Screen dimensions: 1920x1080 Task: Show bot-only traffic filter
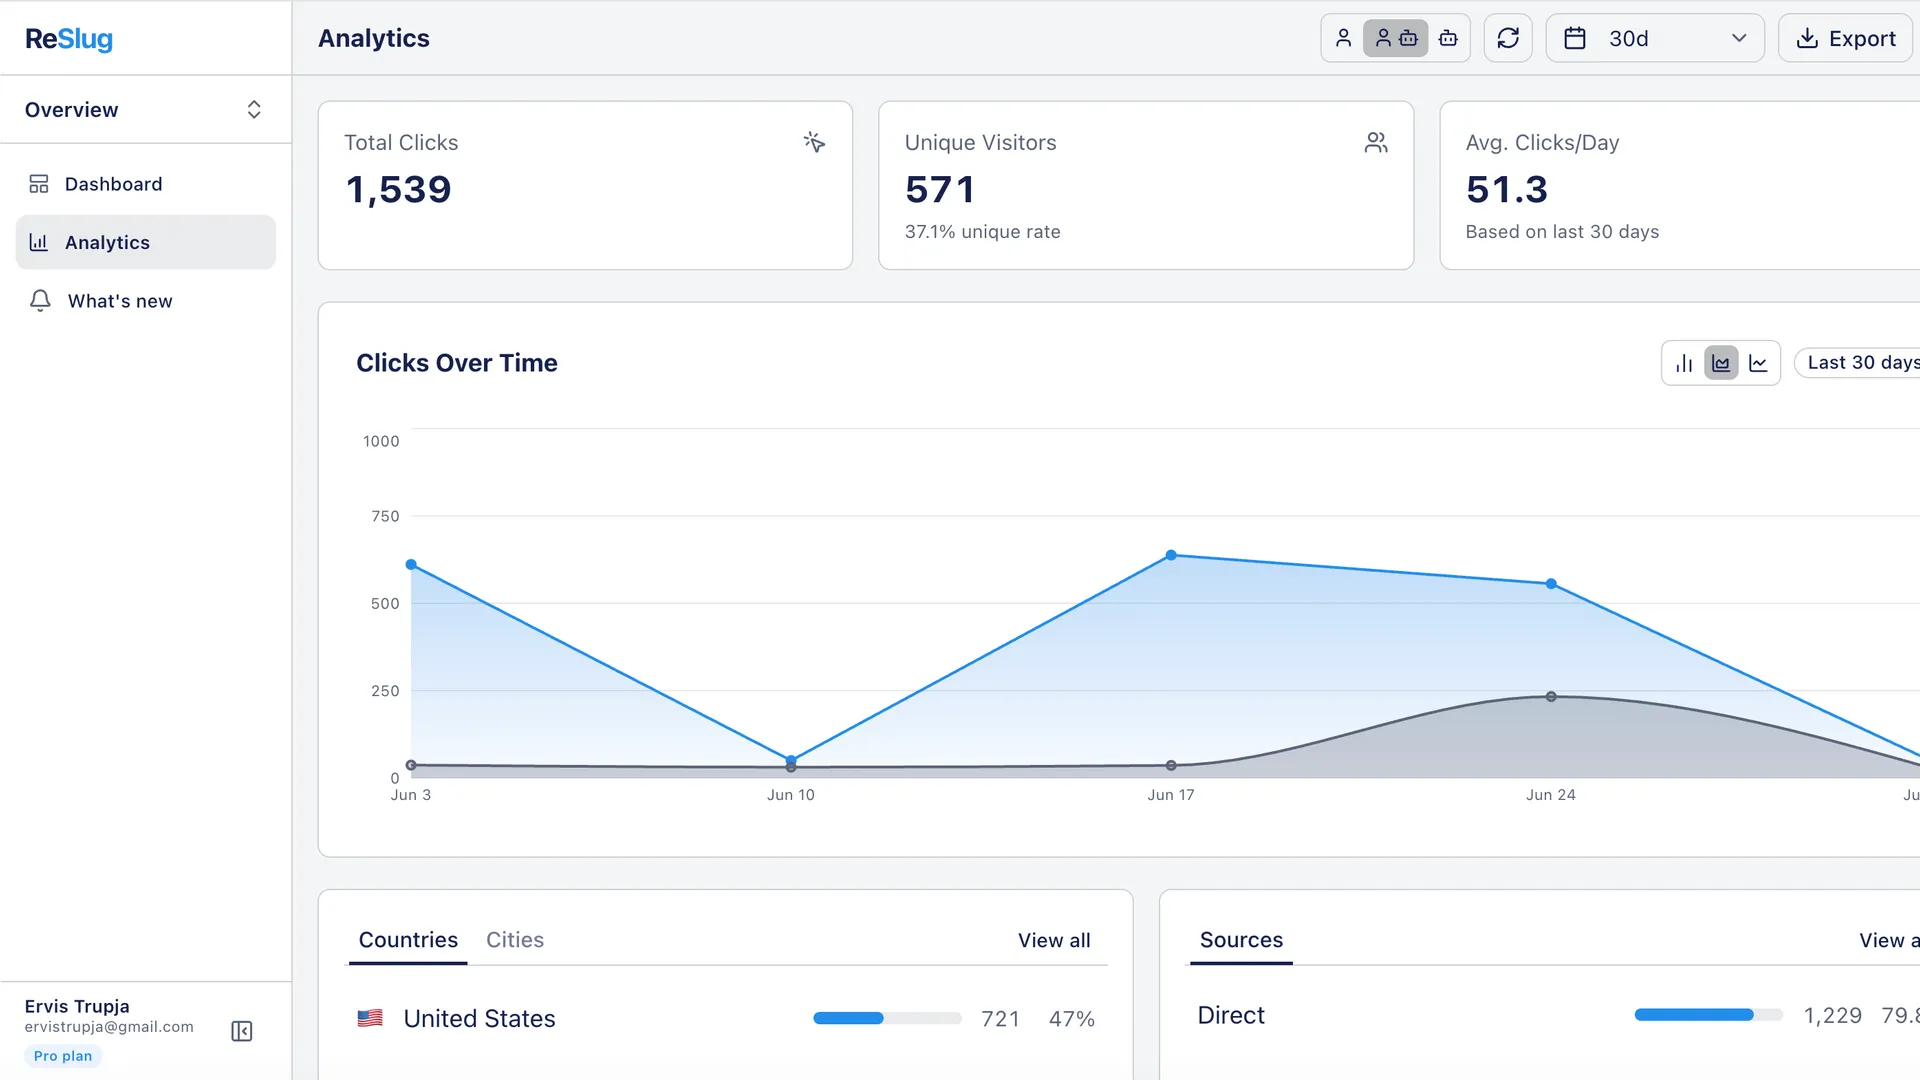(1448, 38)
